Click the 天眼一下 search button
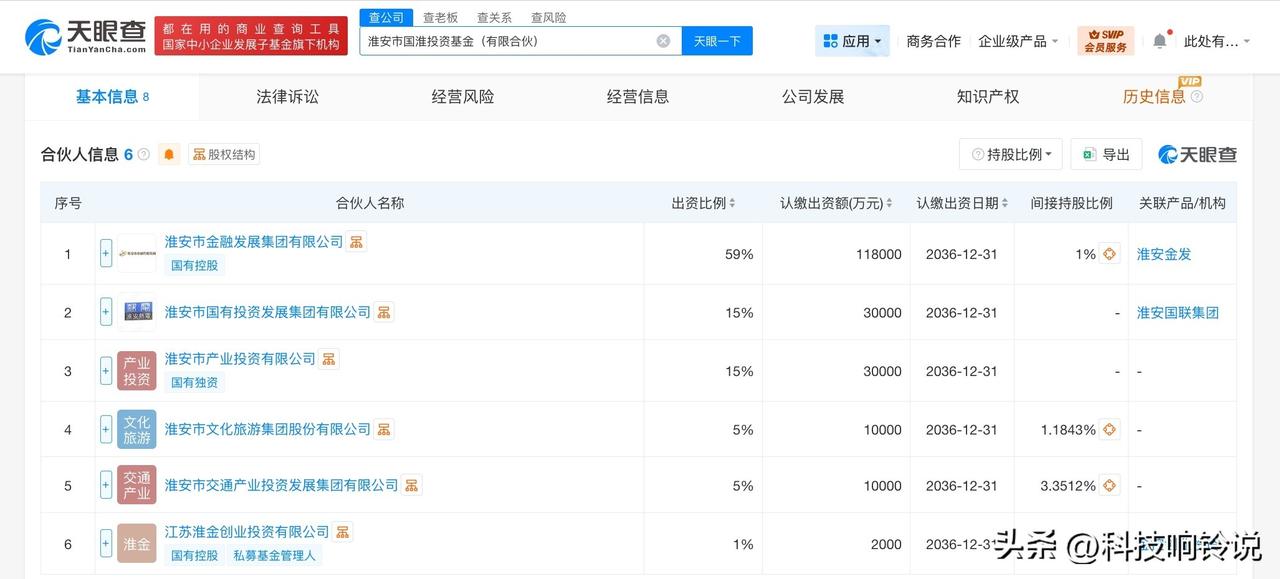This screenshot has height=579, width=1280. pyautogui.click(x=717, y=41)
